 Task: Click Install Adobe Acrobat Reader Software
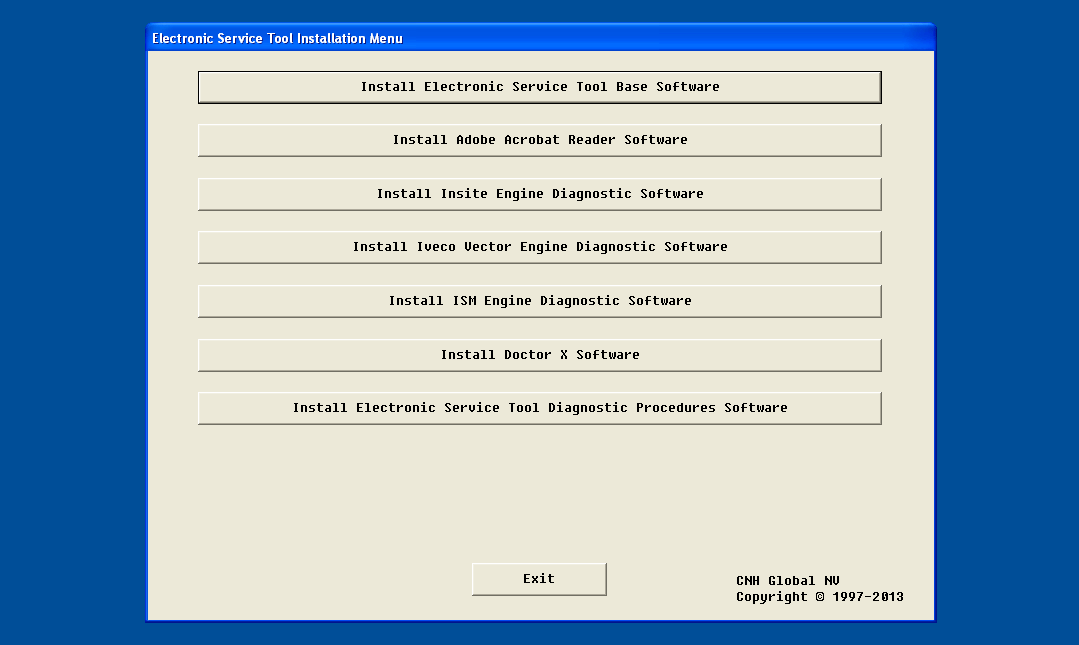[x=540, y=140]
